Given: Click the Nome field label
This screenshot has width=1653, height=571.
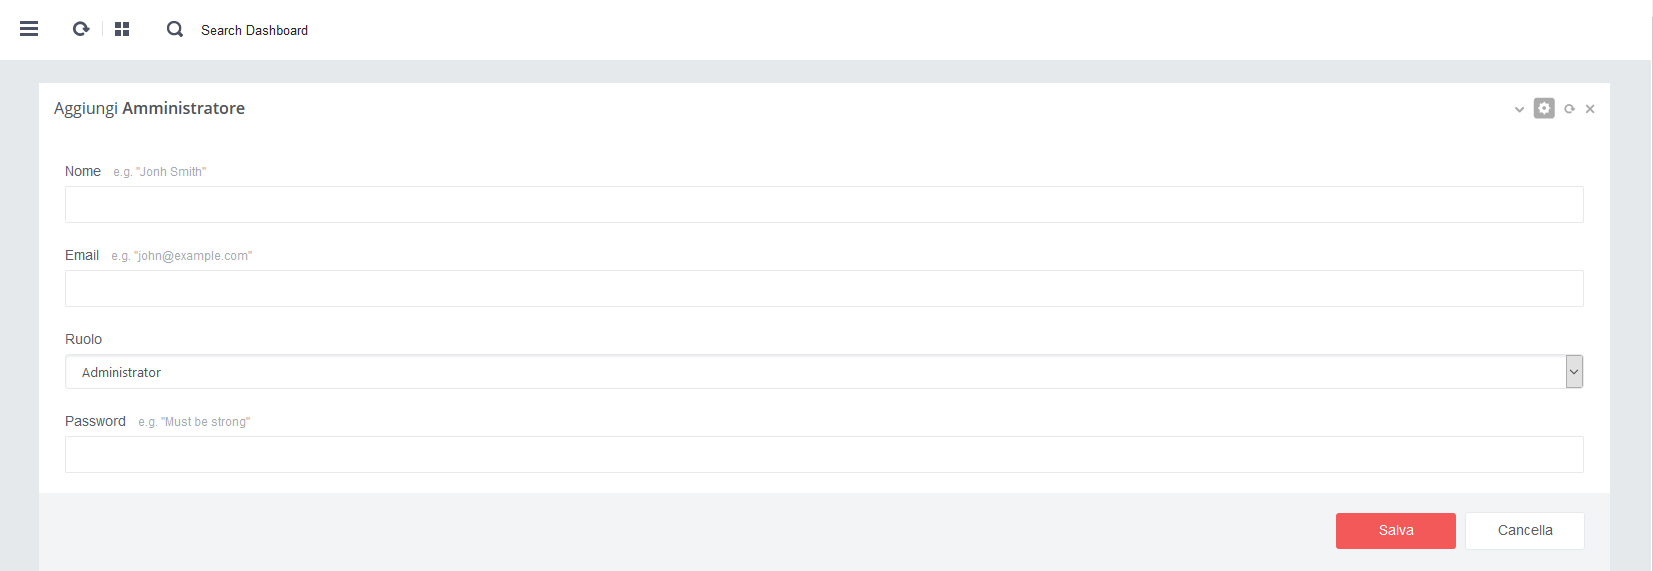Looking at the screenshot, I should coord(83,171).
